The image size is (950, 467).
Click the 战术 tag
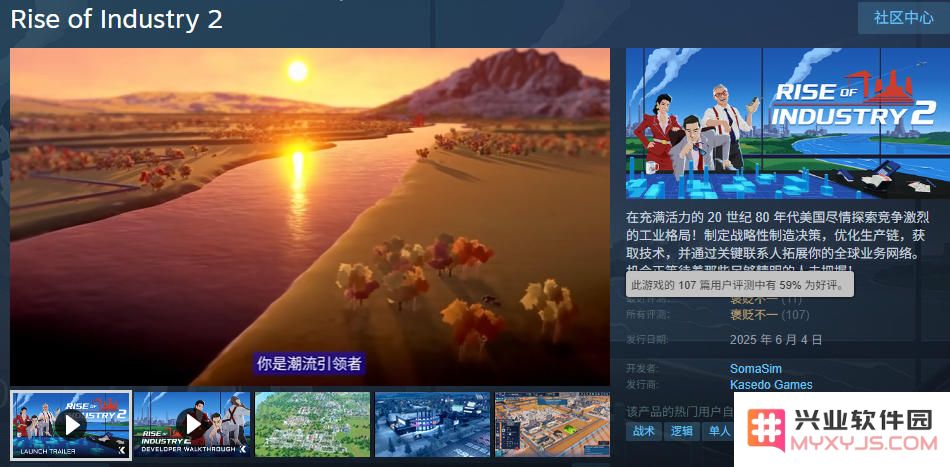[x=643, y=431]
